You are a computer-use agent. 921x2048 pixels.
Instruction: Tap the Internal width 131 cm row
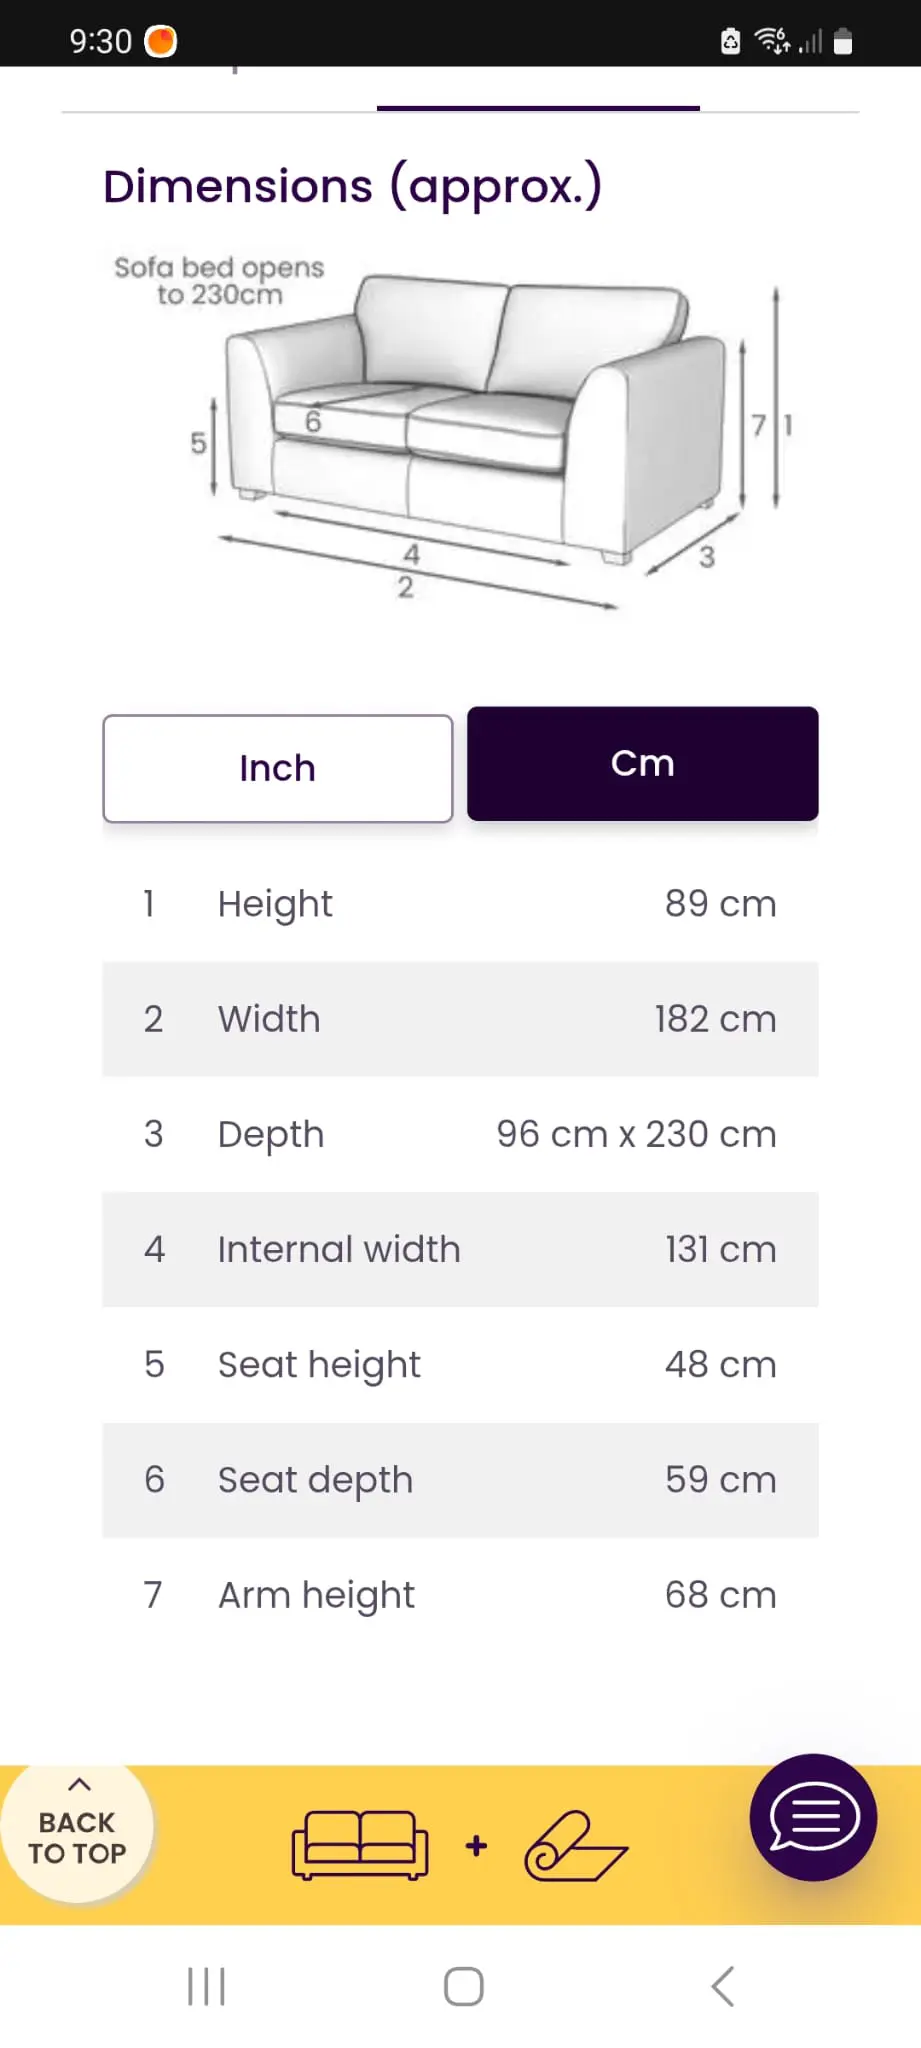click(x=460, y=1249)
